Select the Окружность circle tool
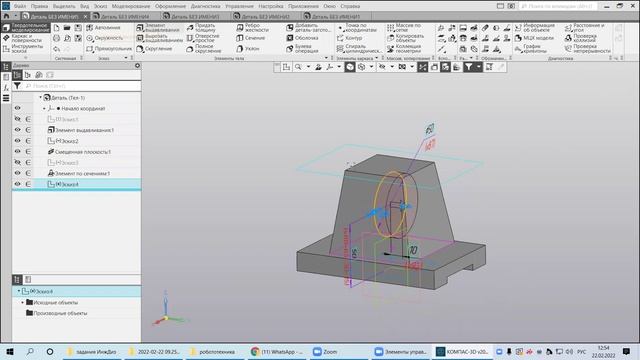 point(104,38)
